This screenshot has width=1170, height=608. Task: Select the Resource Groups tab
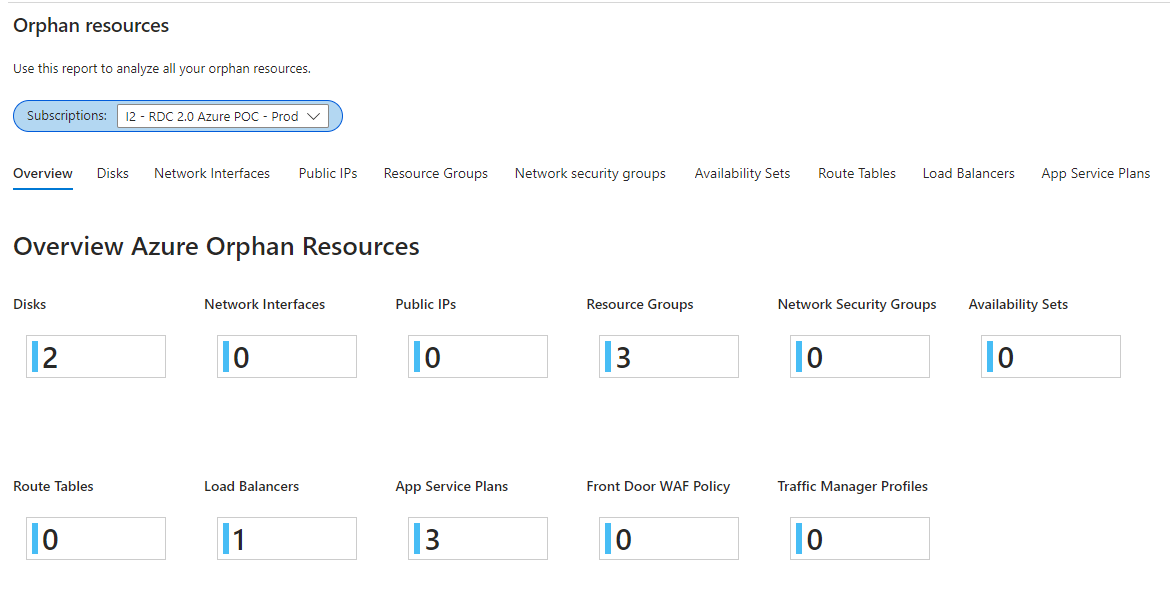436,173
